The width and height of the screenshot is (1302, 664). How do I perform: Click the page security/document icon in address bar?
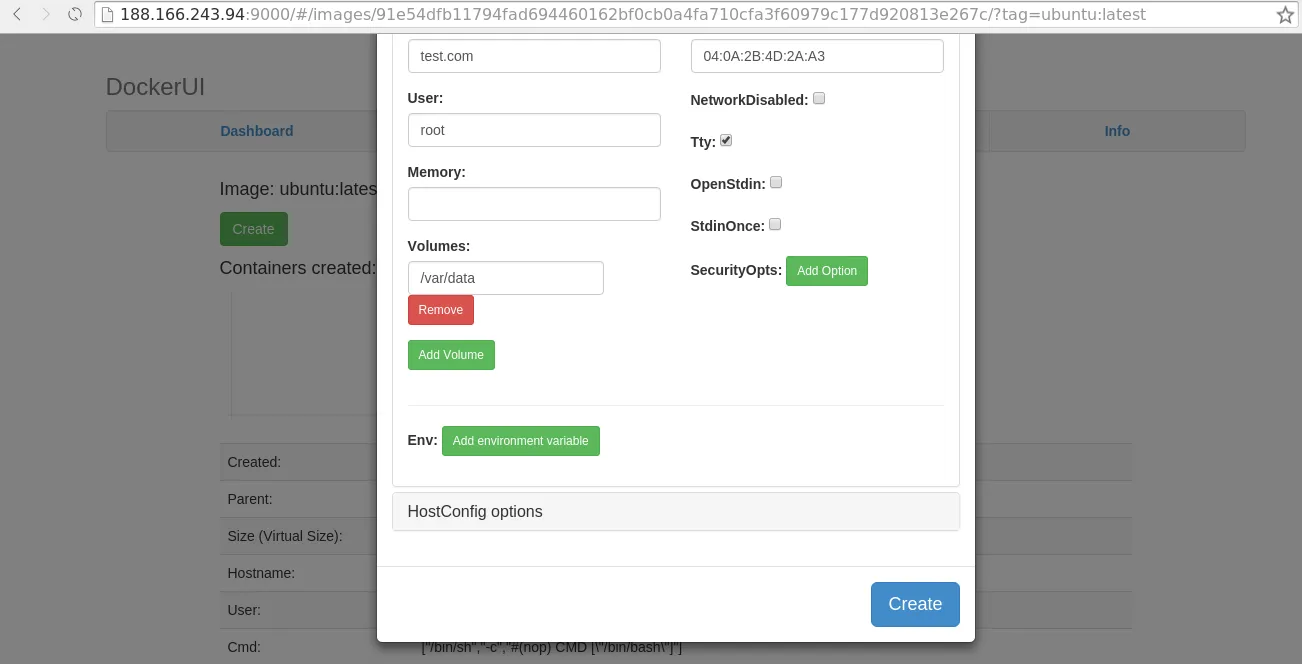(x=105, y=14)
